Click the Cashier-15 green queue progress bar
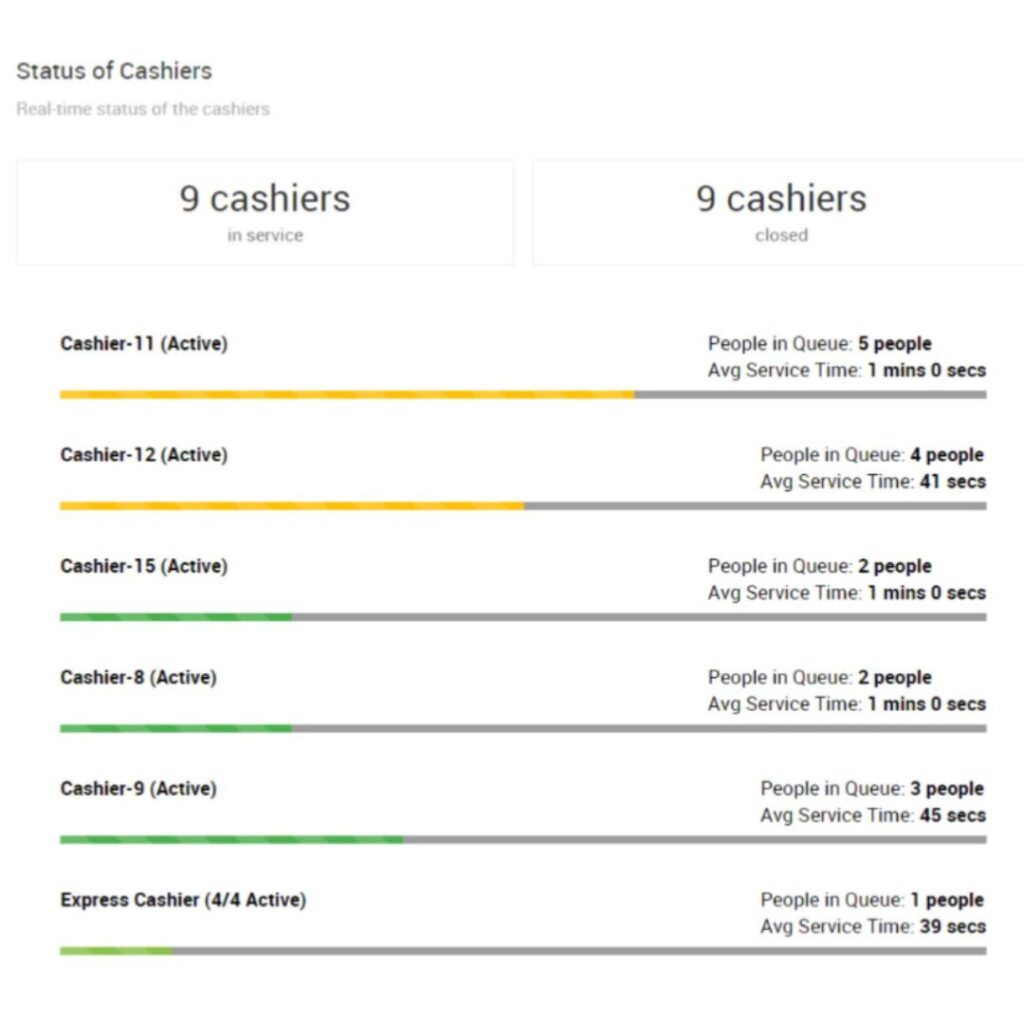 point(175,617)
